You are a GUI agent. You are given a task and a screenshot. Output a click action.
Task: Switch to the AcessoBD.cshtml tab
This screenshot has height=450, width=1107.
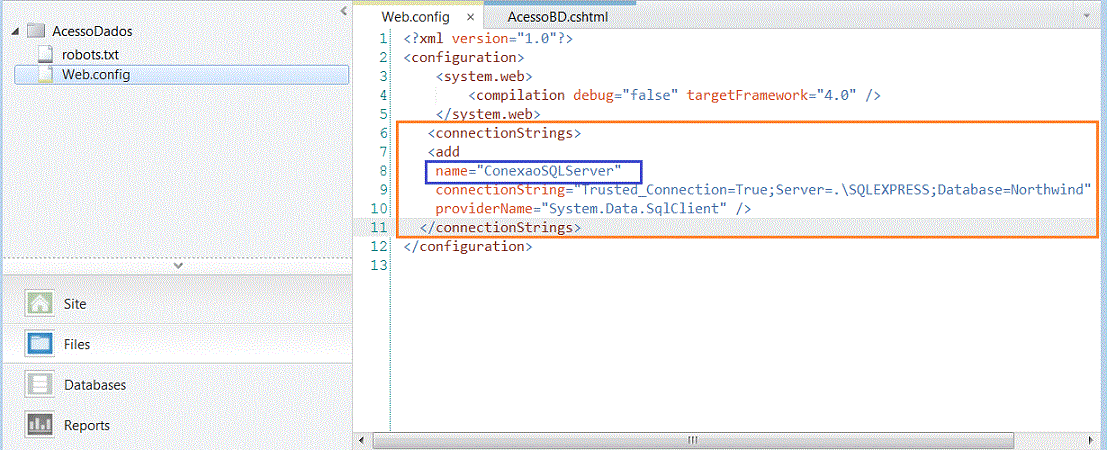point(558,16)
